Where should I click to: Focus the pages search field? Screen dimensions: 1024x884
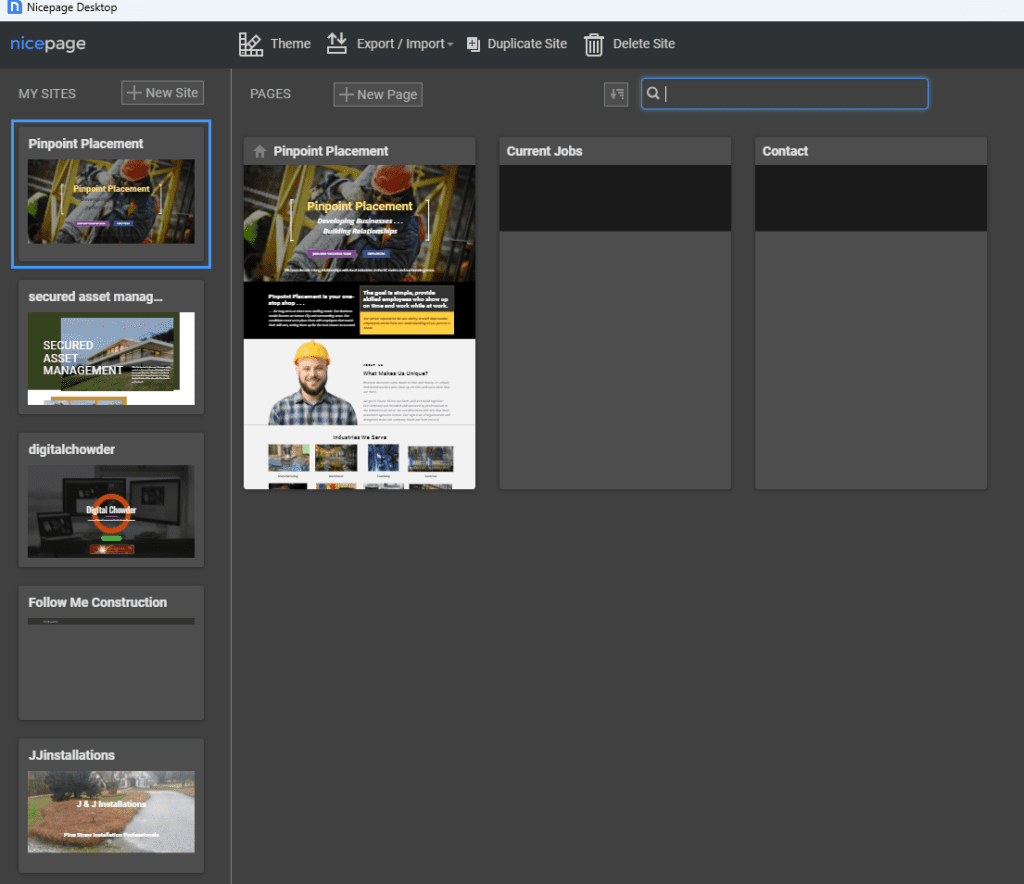coord(784,93)
